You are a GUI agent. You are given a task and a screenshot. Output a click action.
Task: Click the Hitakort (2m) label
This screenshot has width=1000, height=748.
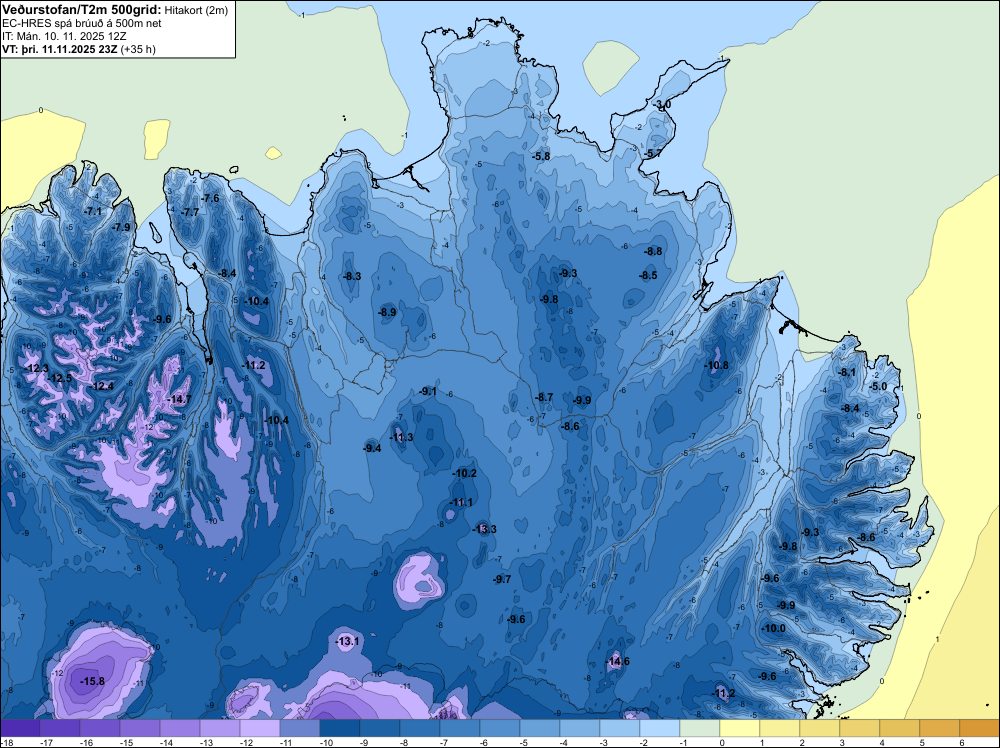tap(196, 10)
